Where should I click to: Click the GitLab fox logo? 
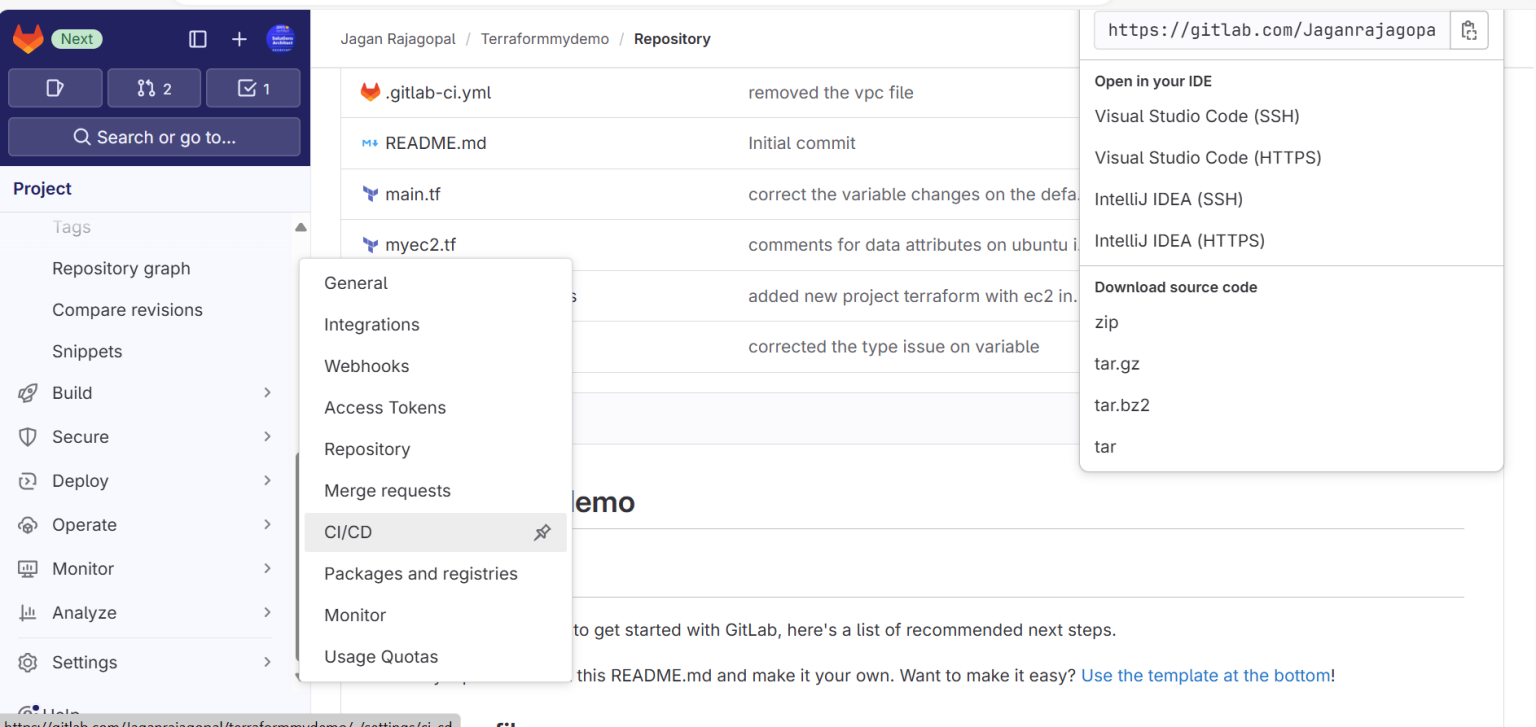[x=28, y=38]
